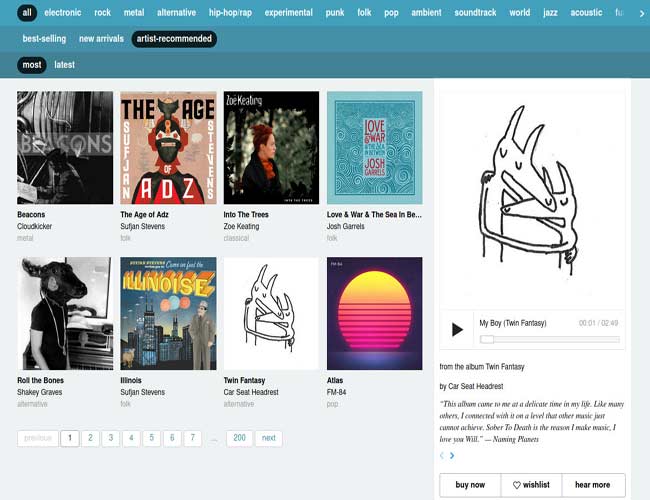The image size is (650, 500).
Task: Show best-selling albums
Action: pyautogui.click(x=44, y=39)
